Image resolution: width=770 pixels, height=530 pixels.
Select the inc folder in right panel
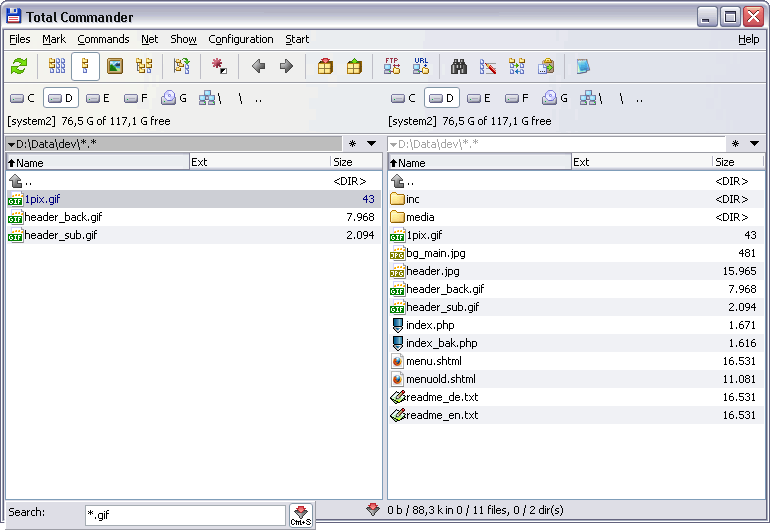tap(576, 199)
